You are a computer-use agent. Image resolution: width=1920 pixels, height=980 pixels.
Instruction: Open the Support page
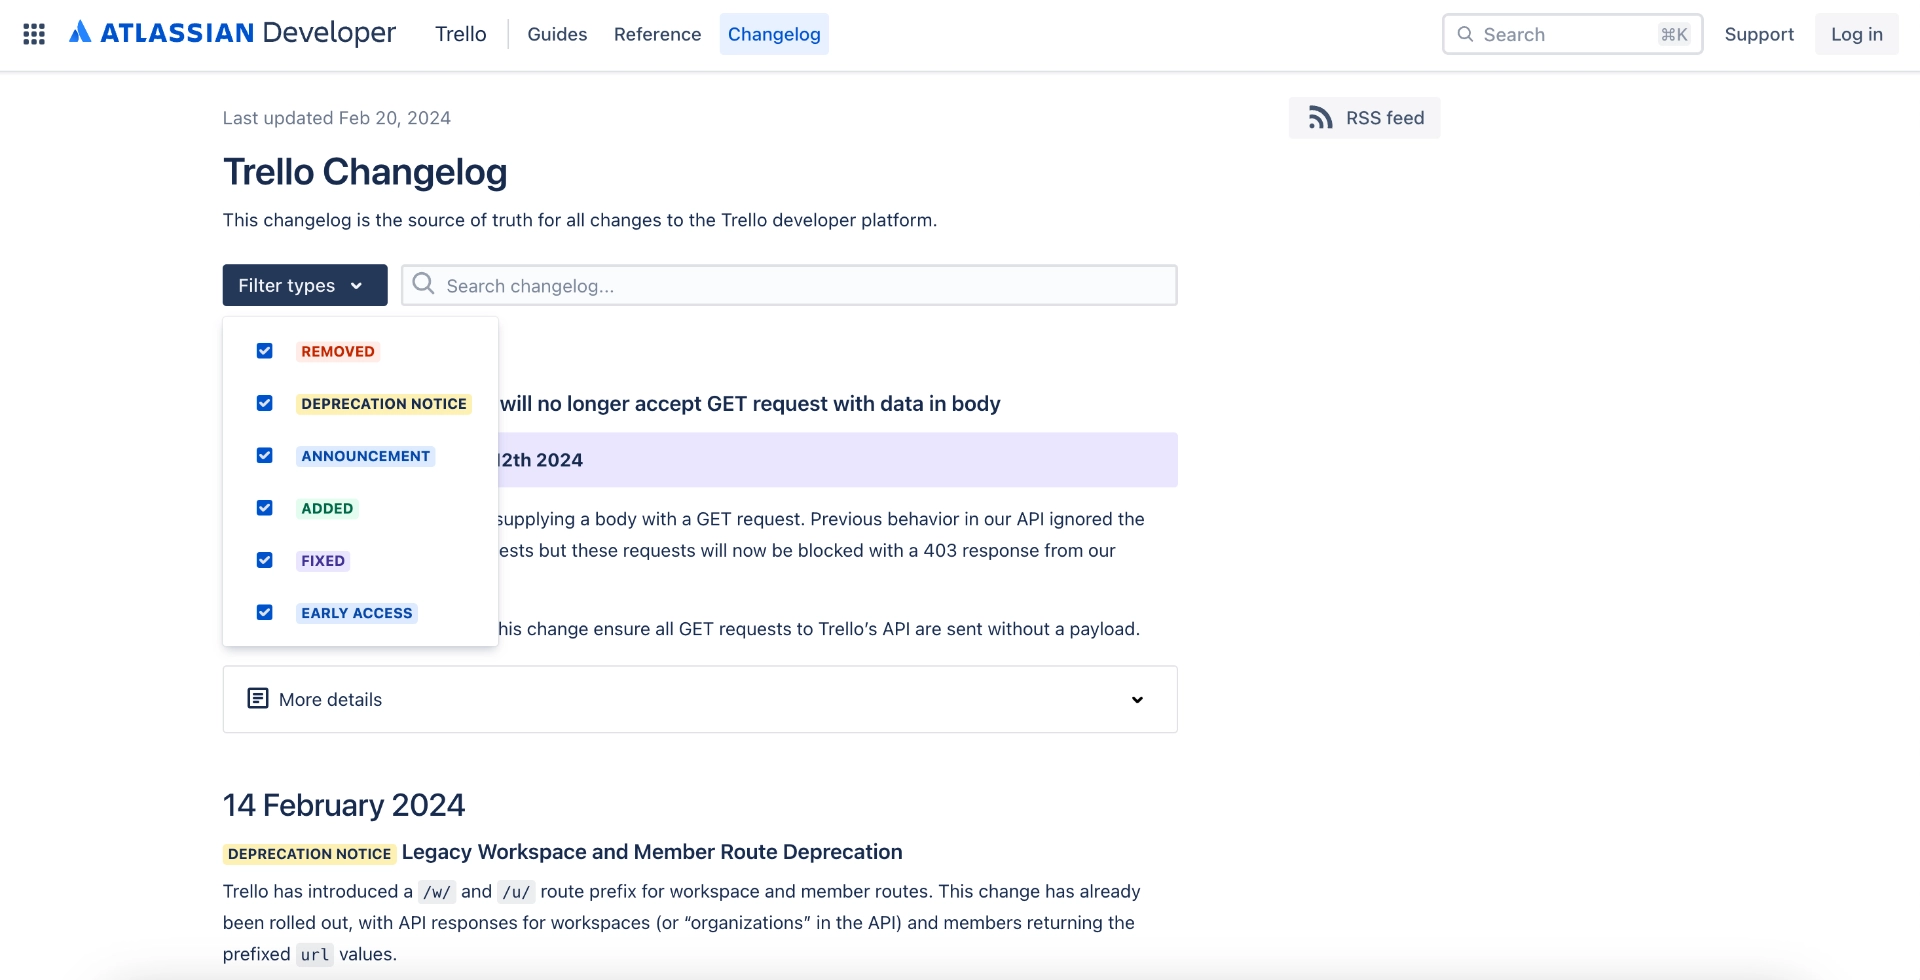click(x=1759, y=34)
